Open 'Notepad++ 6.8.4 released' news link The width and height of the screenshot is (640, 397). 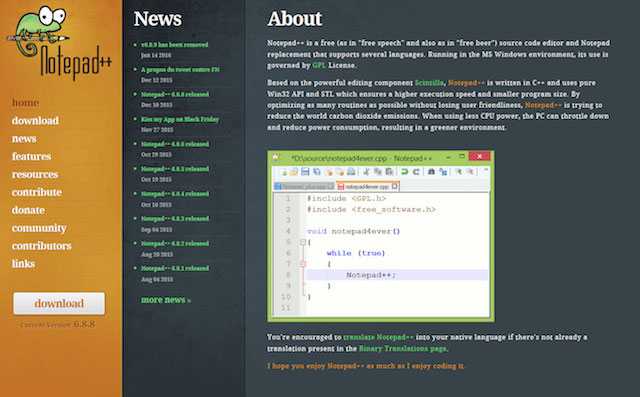(175, 194)
